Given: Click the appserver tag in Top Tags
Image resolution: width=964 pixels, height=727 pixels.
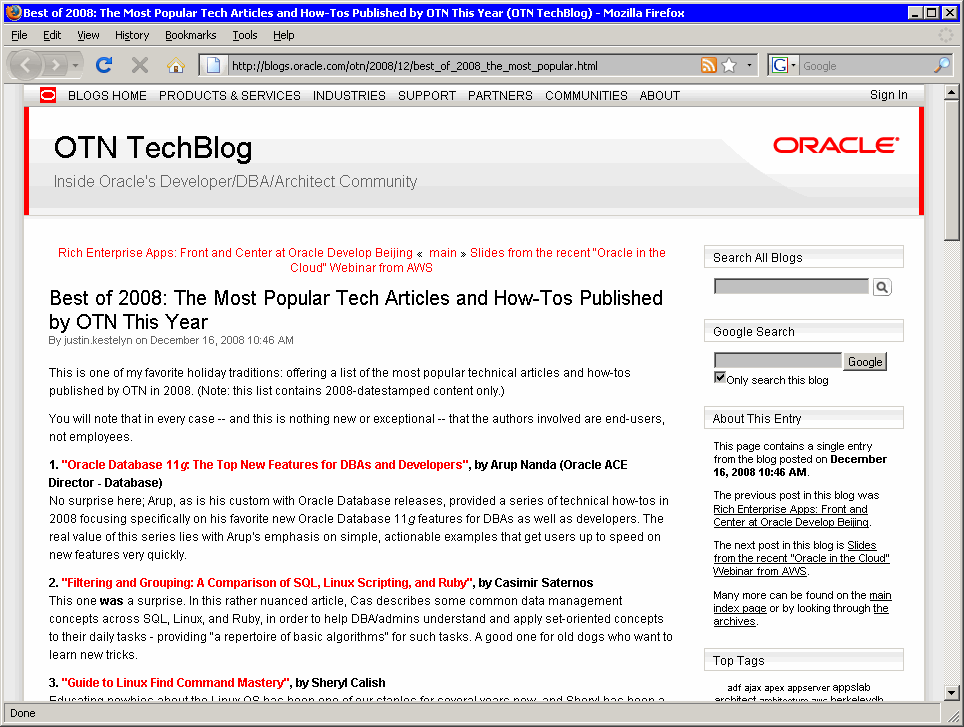Looking at the screenshot, I should coord(808,688).
